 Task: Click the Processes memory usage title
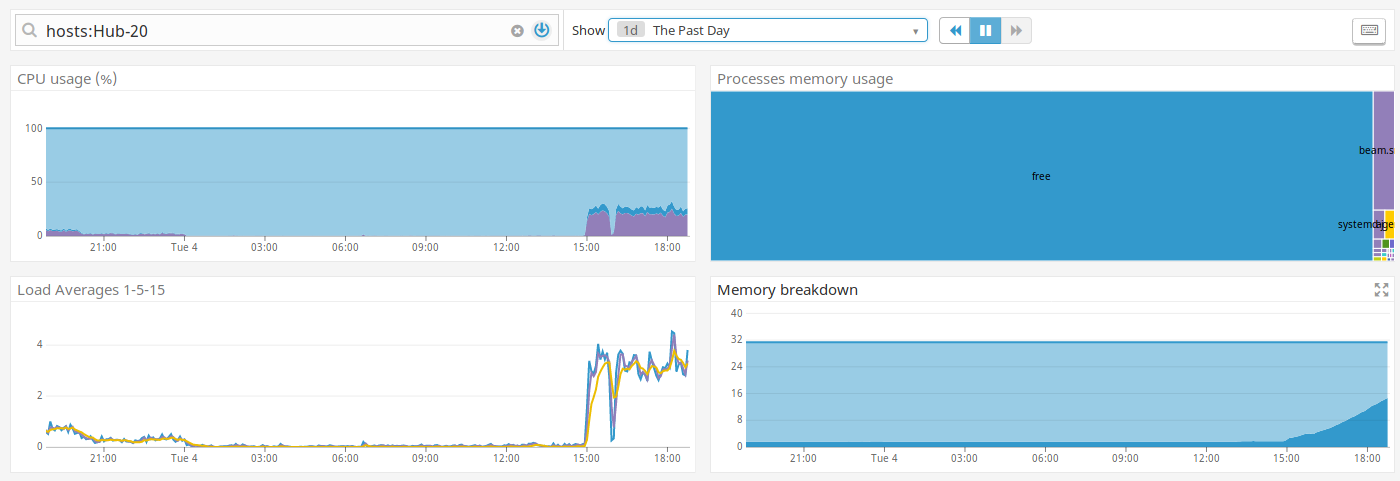805,79
